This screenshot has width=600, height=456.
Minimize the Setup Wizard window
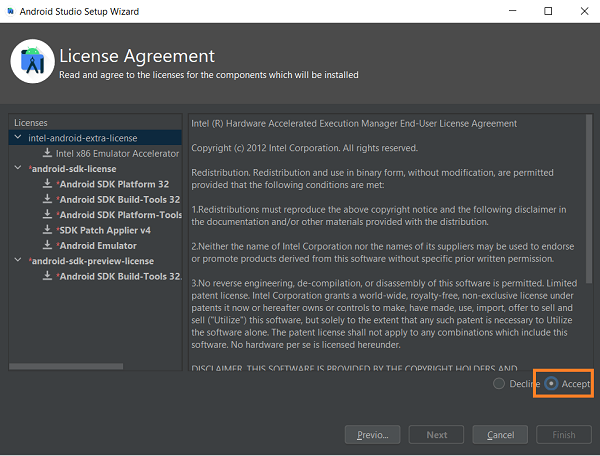pyautogui.click(x=512, y=11)
